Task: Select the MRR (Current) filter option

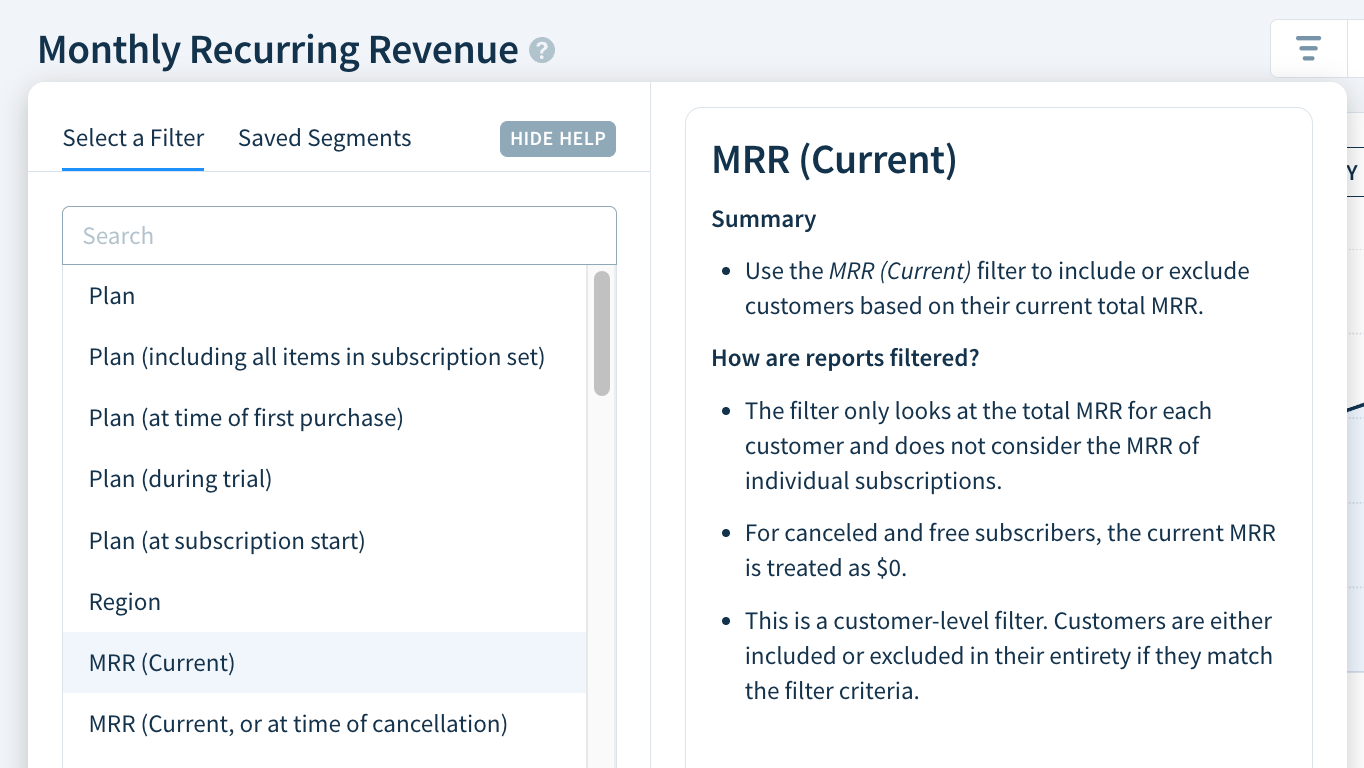Action: point(161,662)
